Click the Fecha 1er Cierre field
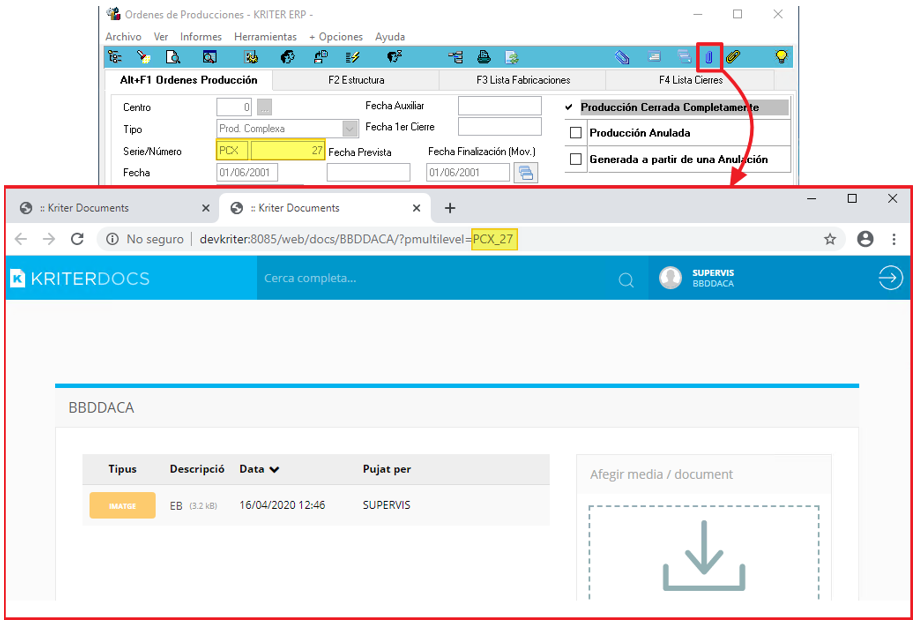The image size is (918, 624). pos(499,126)
